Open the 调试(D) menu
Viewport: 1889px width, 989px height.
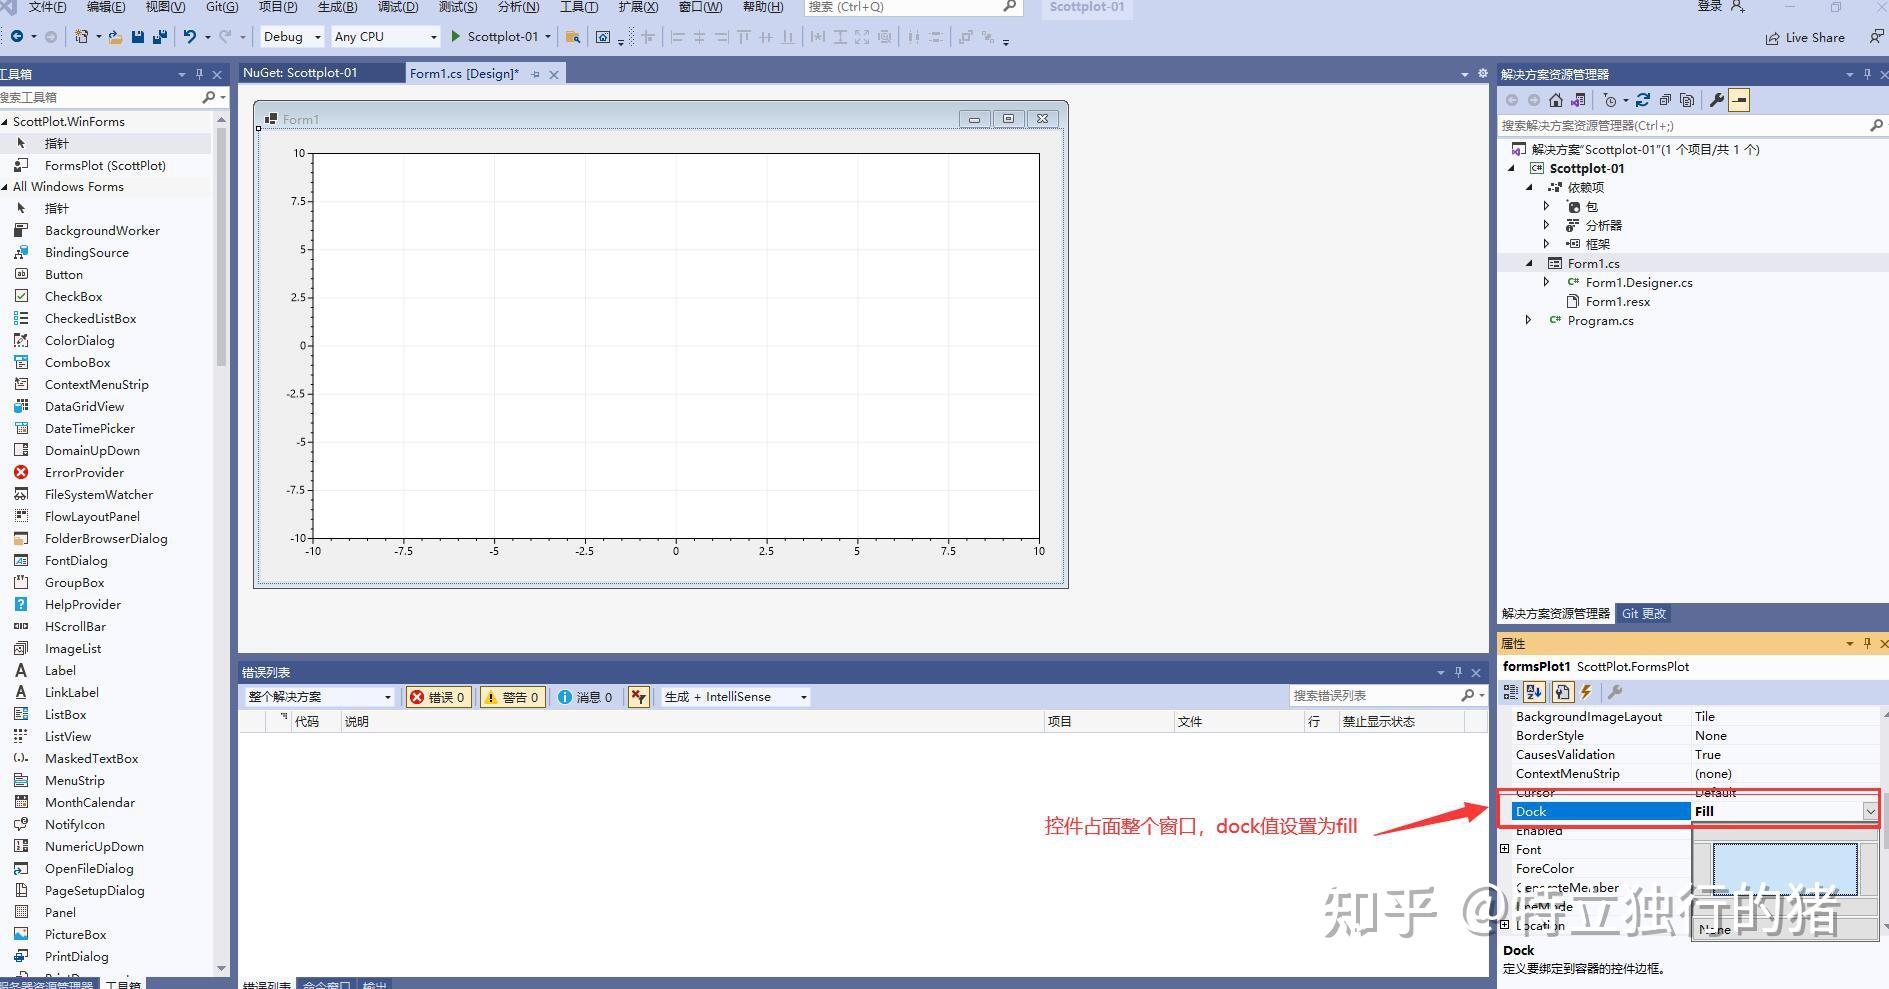pyautogui.click(x=399, y=7)
